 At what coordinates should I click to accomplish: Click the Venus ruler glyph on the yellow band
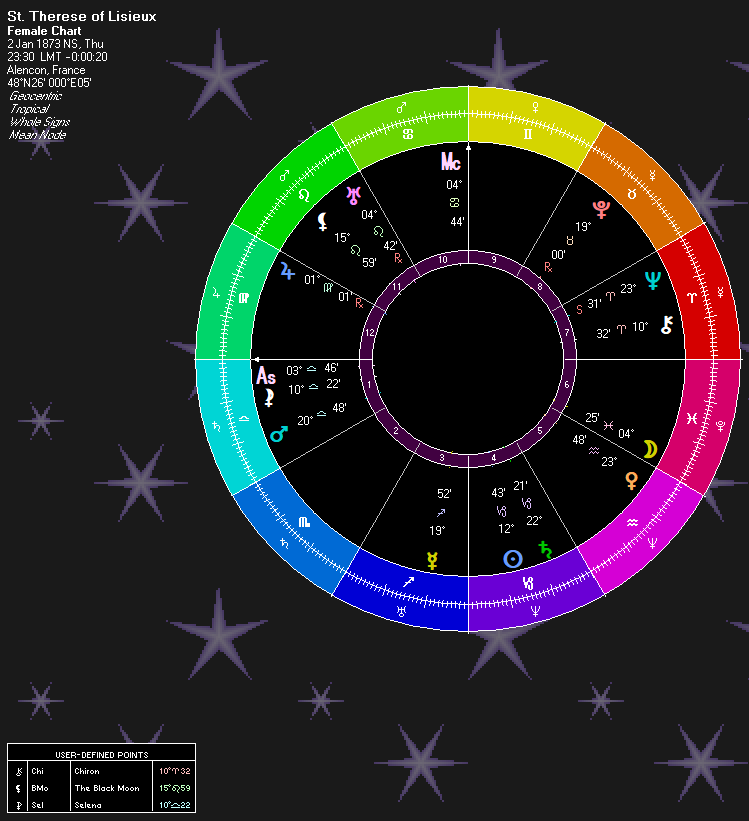click(535, 107)
